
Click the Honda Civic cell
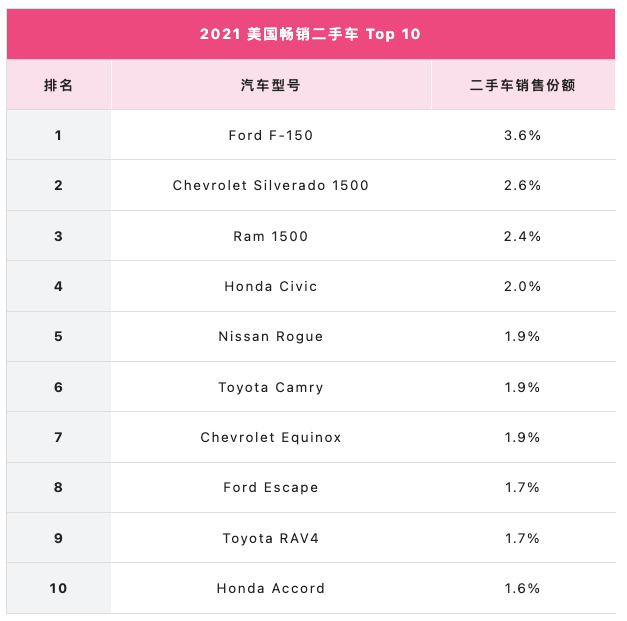pyautogui.click(x=271, y=286)
